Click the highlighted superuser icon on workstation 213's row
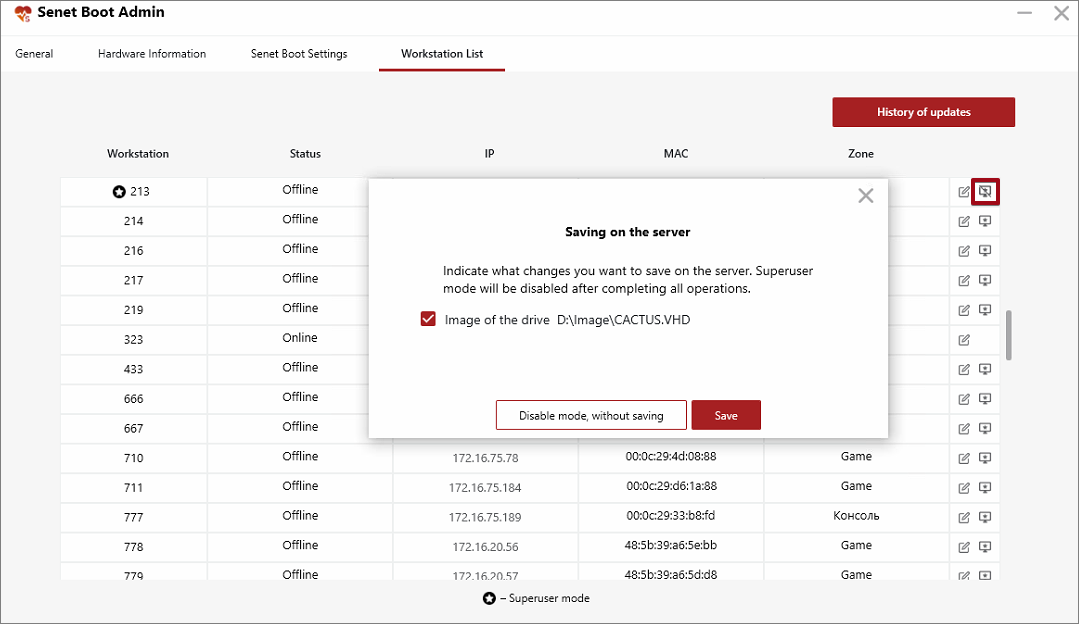This screenshot has width=1079, height=624. (x=985, y=190)
